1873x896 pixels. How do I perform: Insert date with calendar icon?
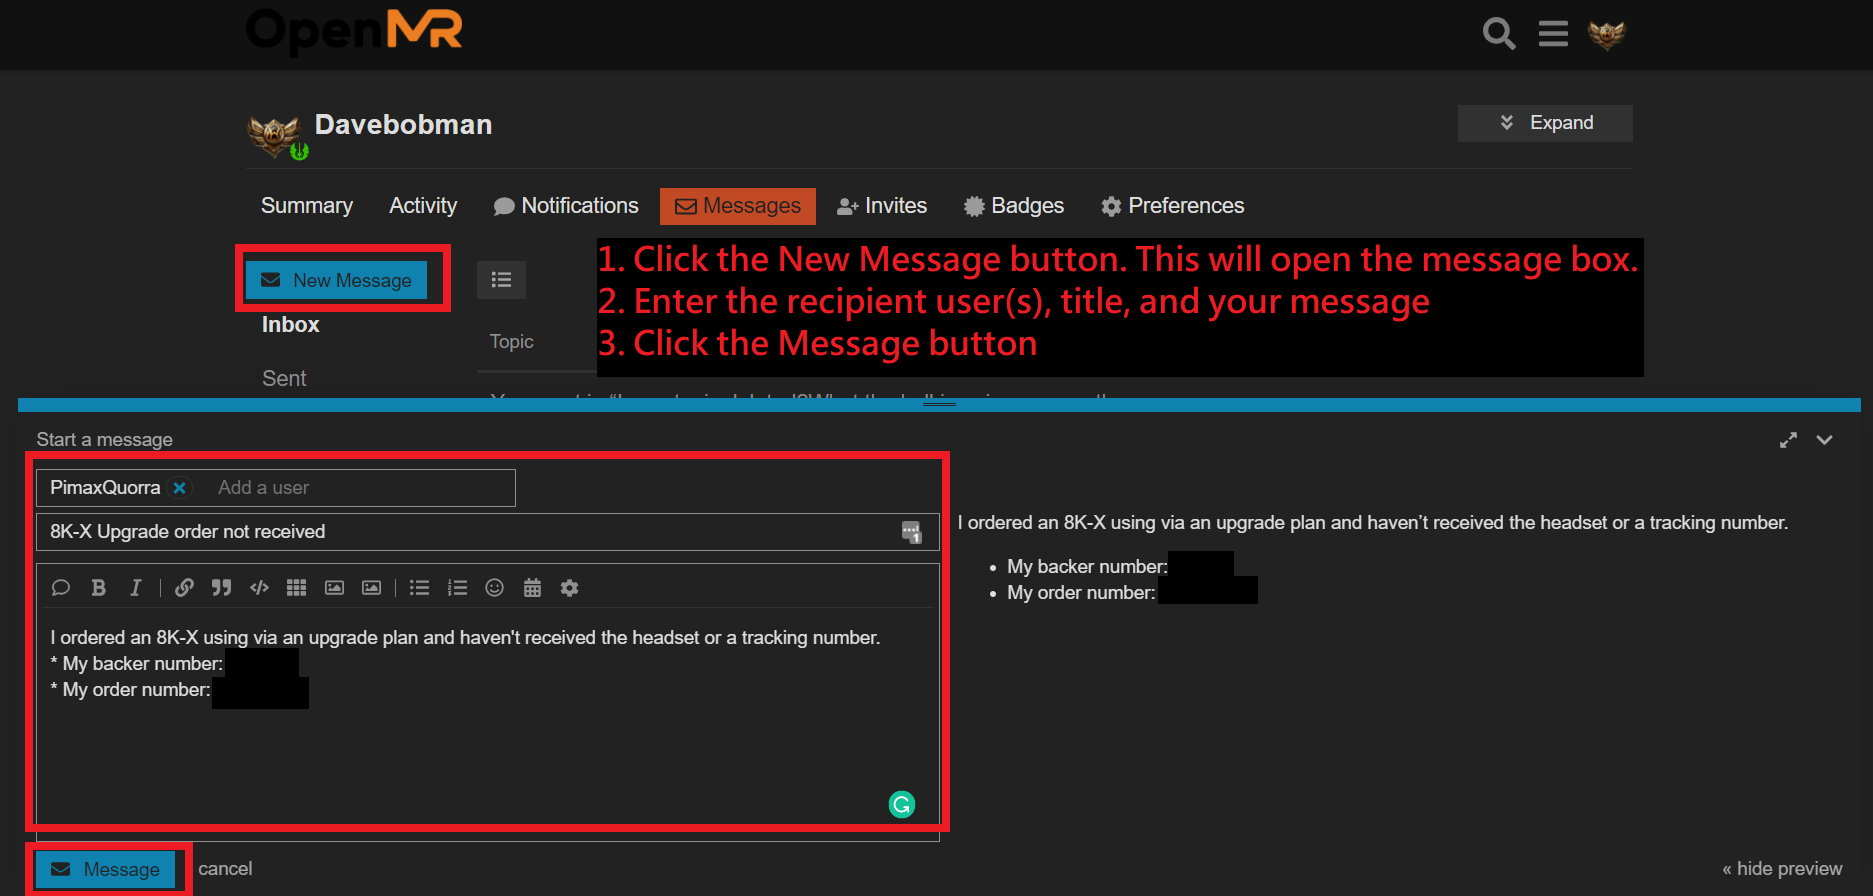coord(532,588)
